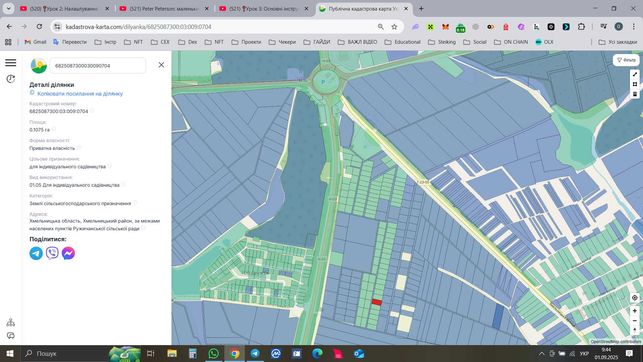Screen dimensions: 643x362
Task: Open the Educational bookmarks folder
Action: [x=402, y=42]
